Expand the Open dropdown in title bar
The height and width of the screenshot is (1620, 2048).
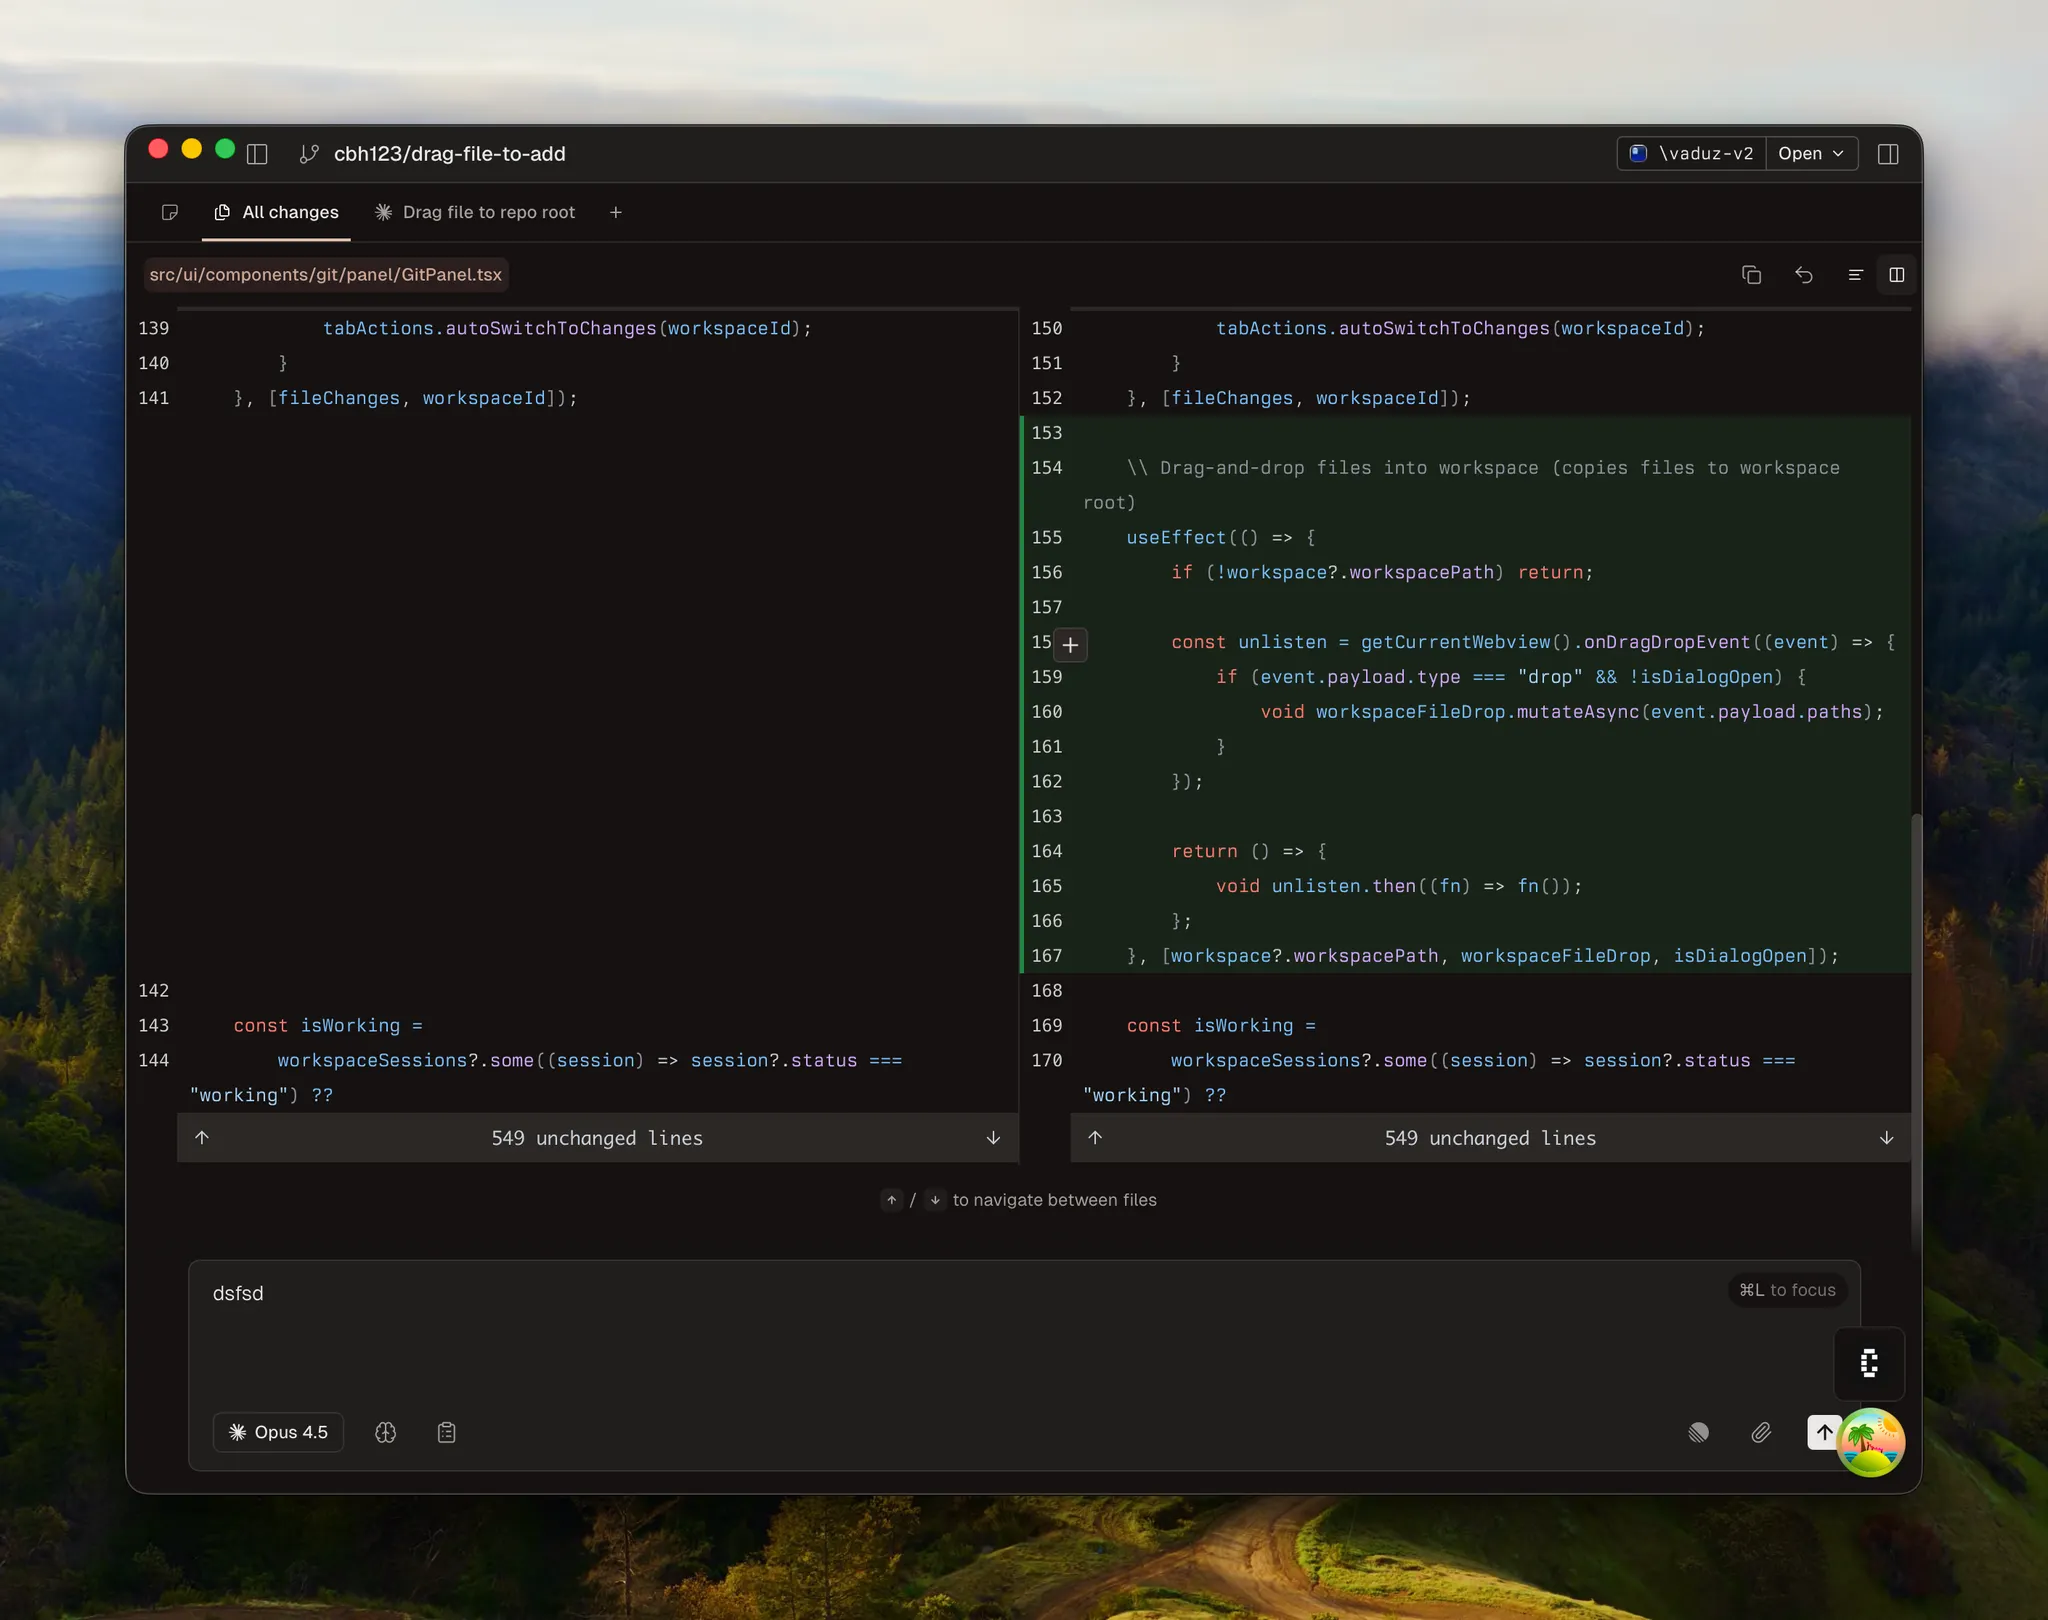1811,154
